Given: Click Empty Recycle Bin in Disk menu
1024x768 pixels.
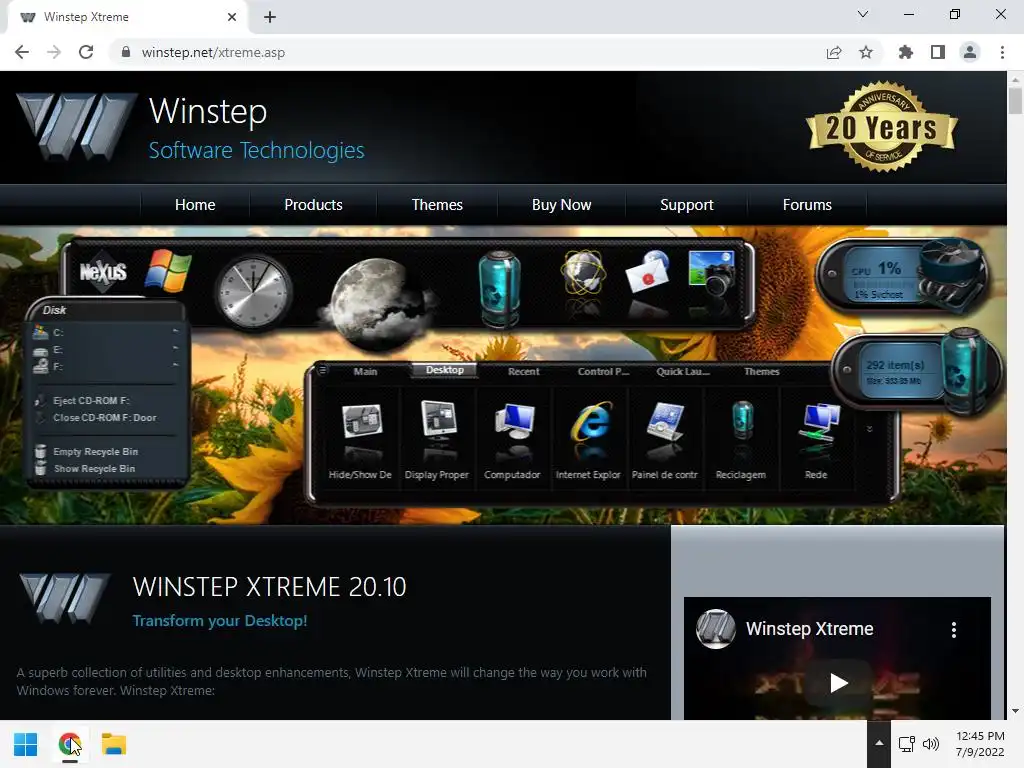Looking at the screenshot, I should 96,452.
